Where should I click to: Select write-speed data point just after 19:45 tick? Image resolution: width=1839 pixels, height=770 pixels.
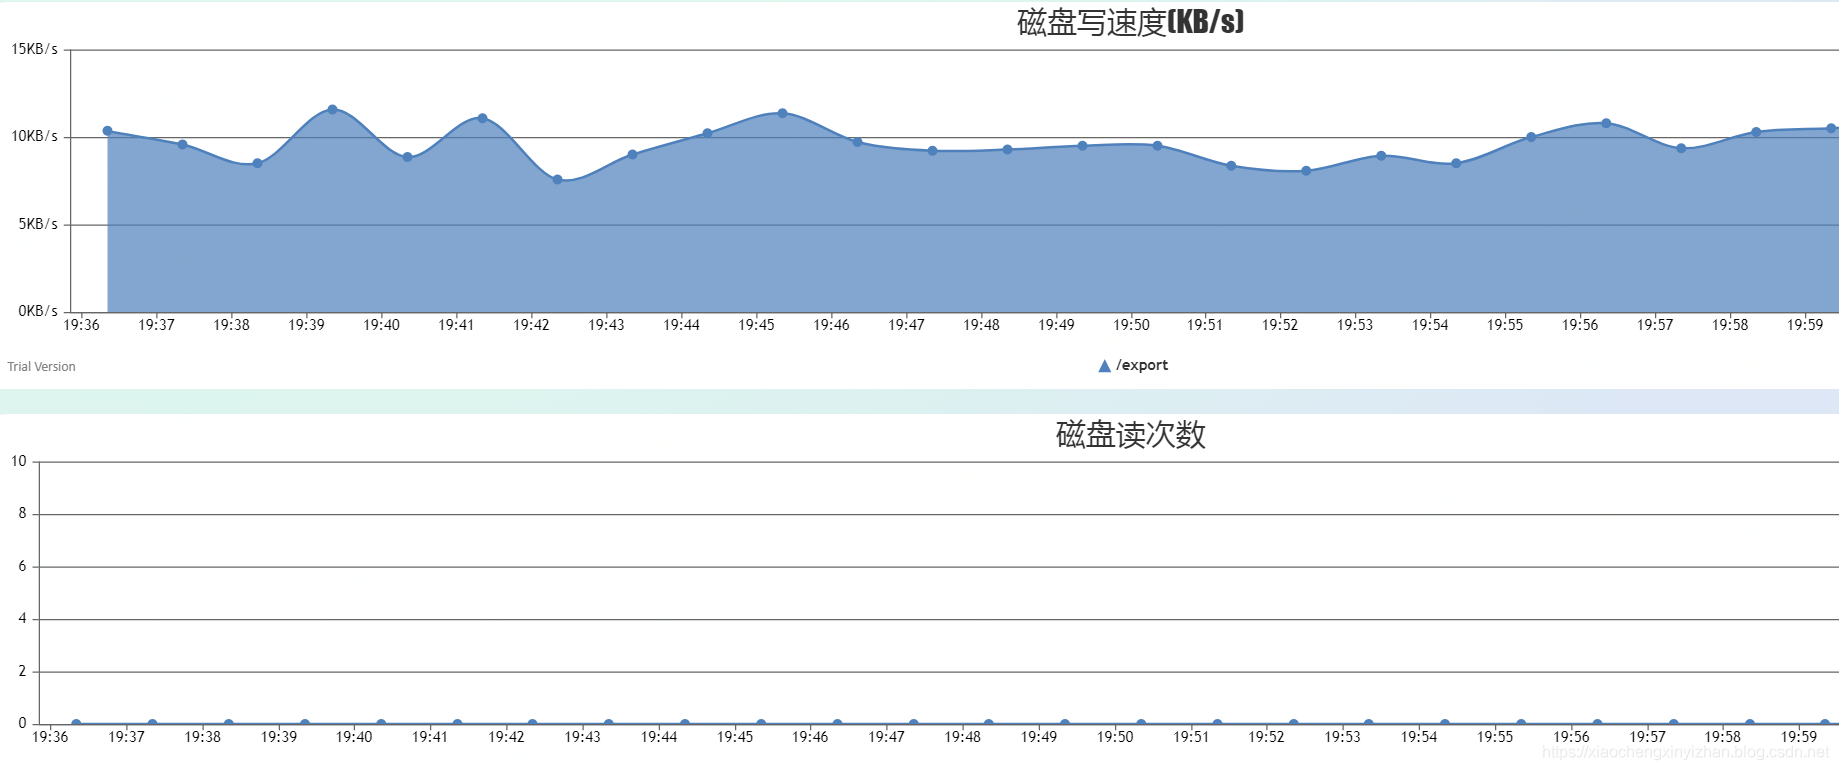tap(782, 113)
